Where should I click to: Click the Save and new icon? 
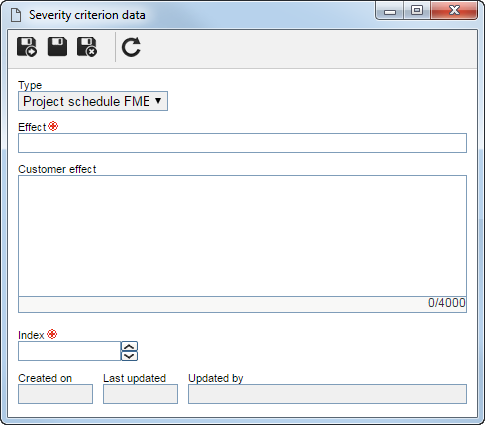(27, 47)
